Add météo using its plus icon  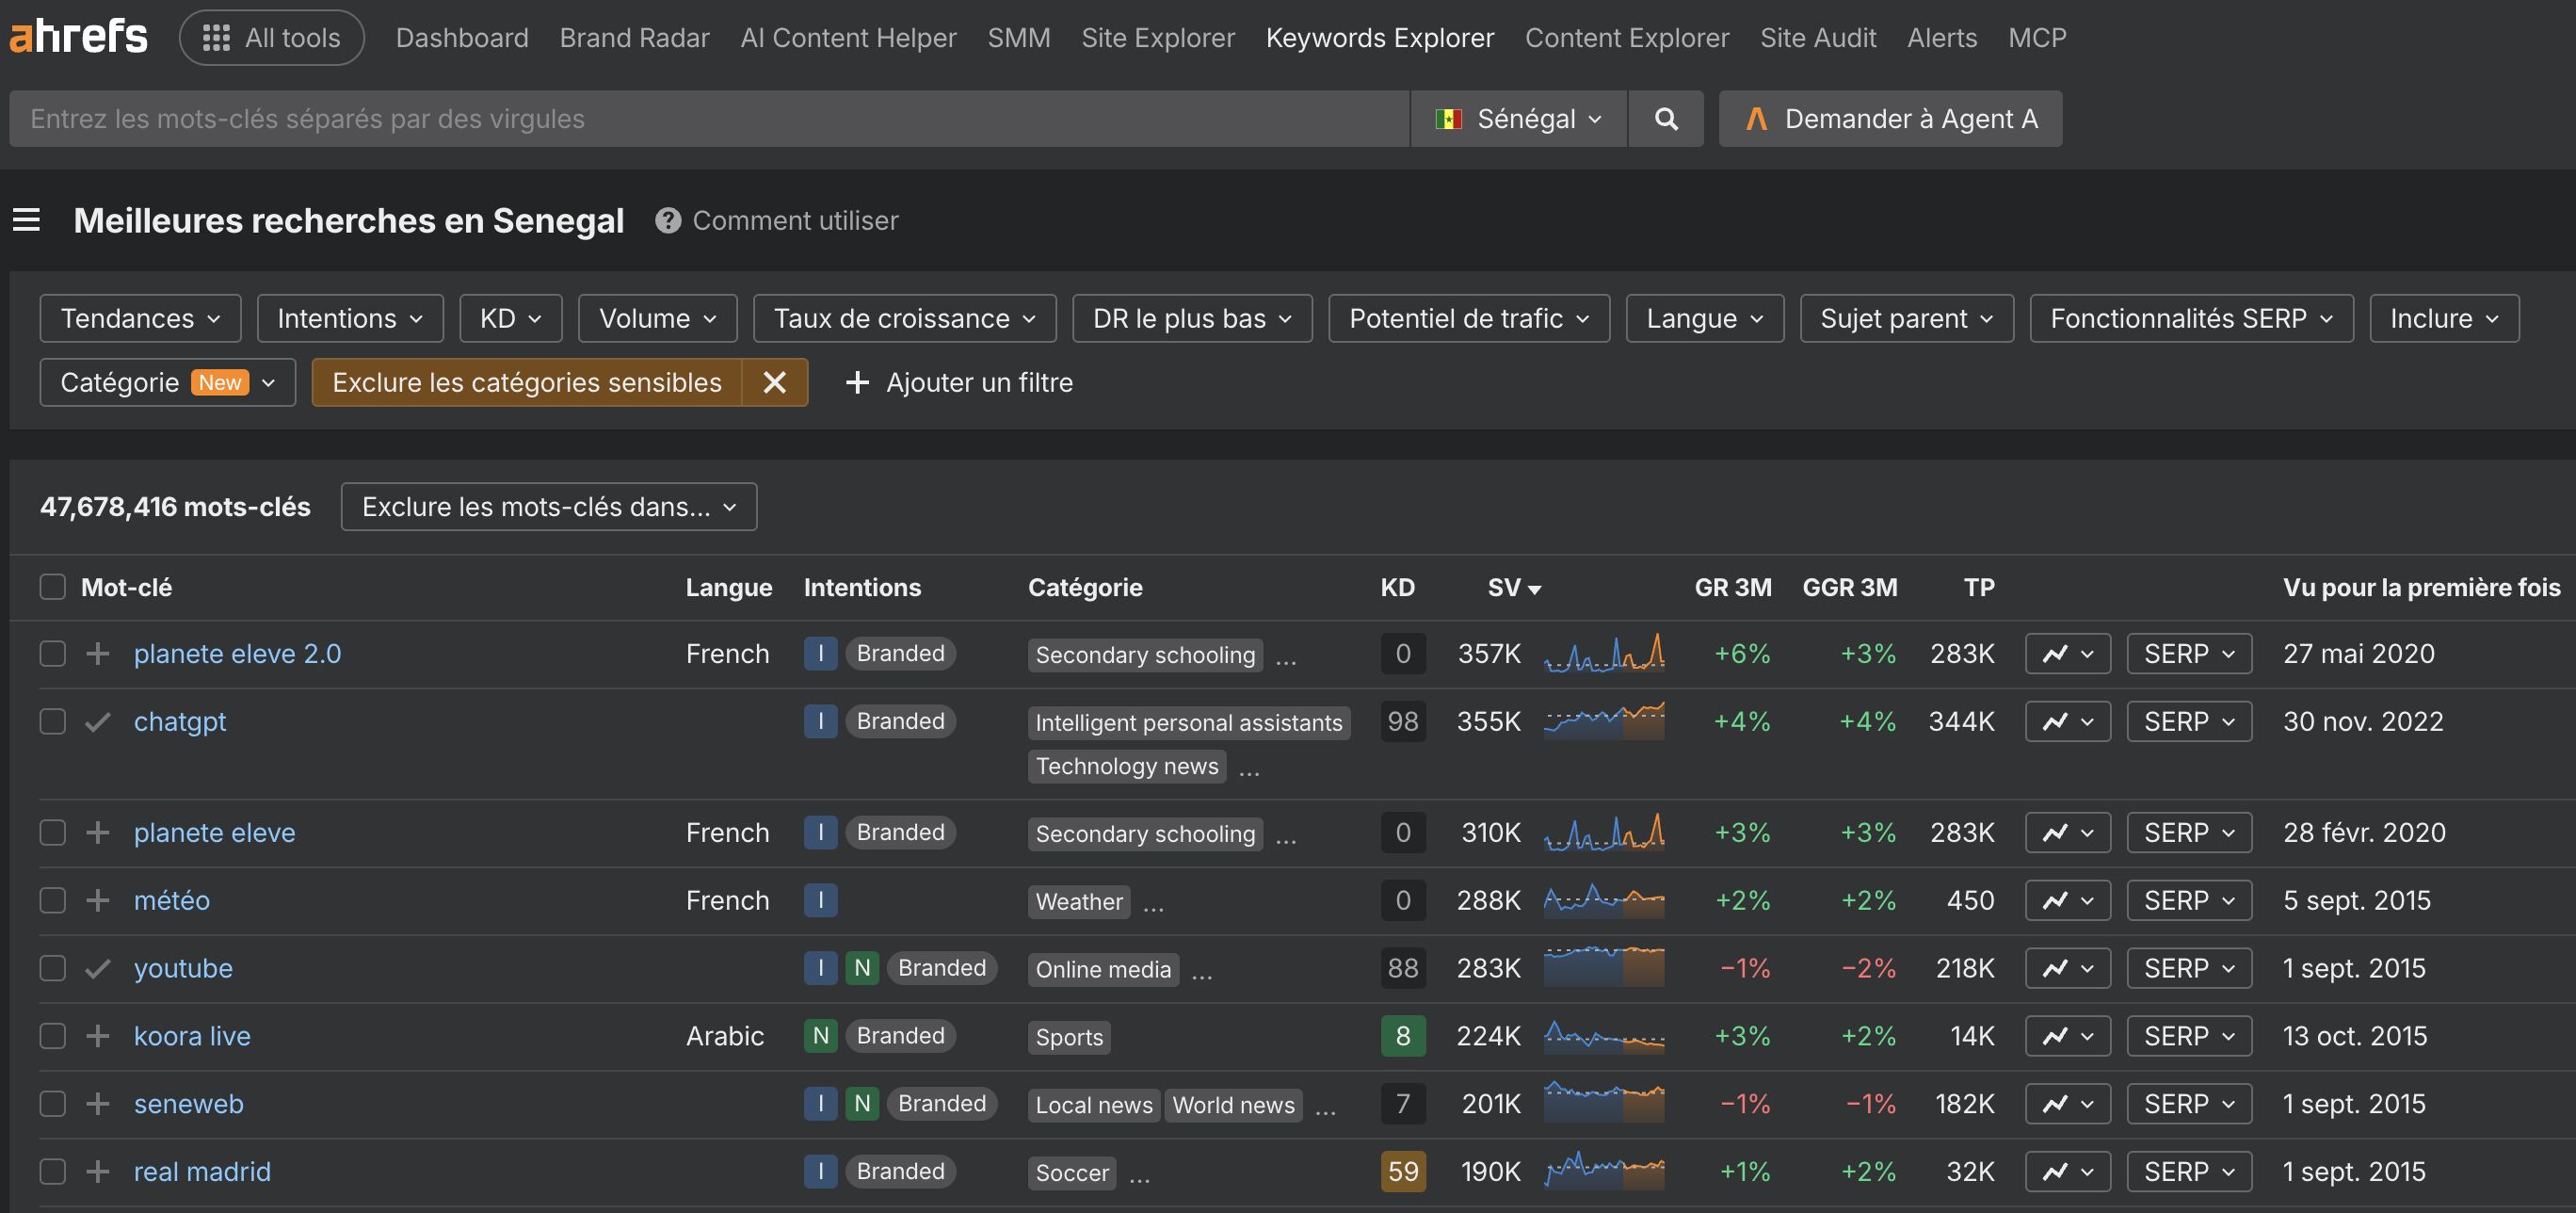pyautogui.click(x=97, y=901)
